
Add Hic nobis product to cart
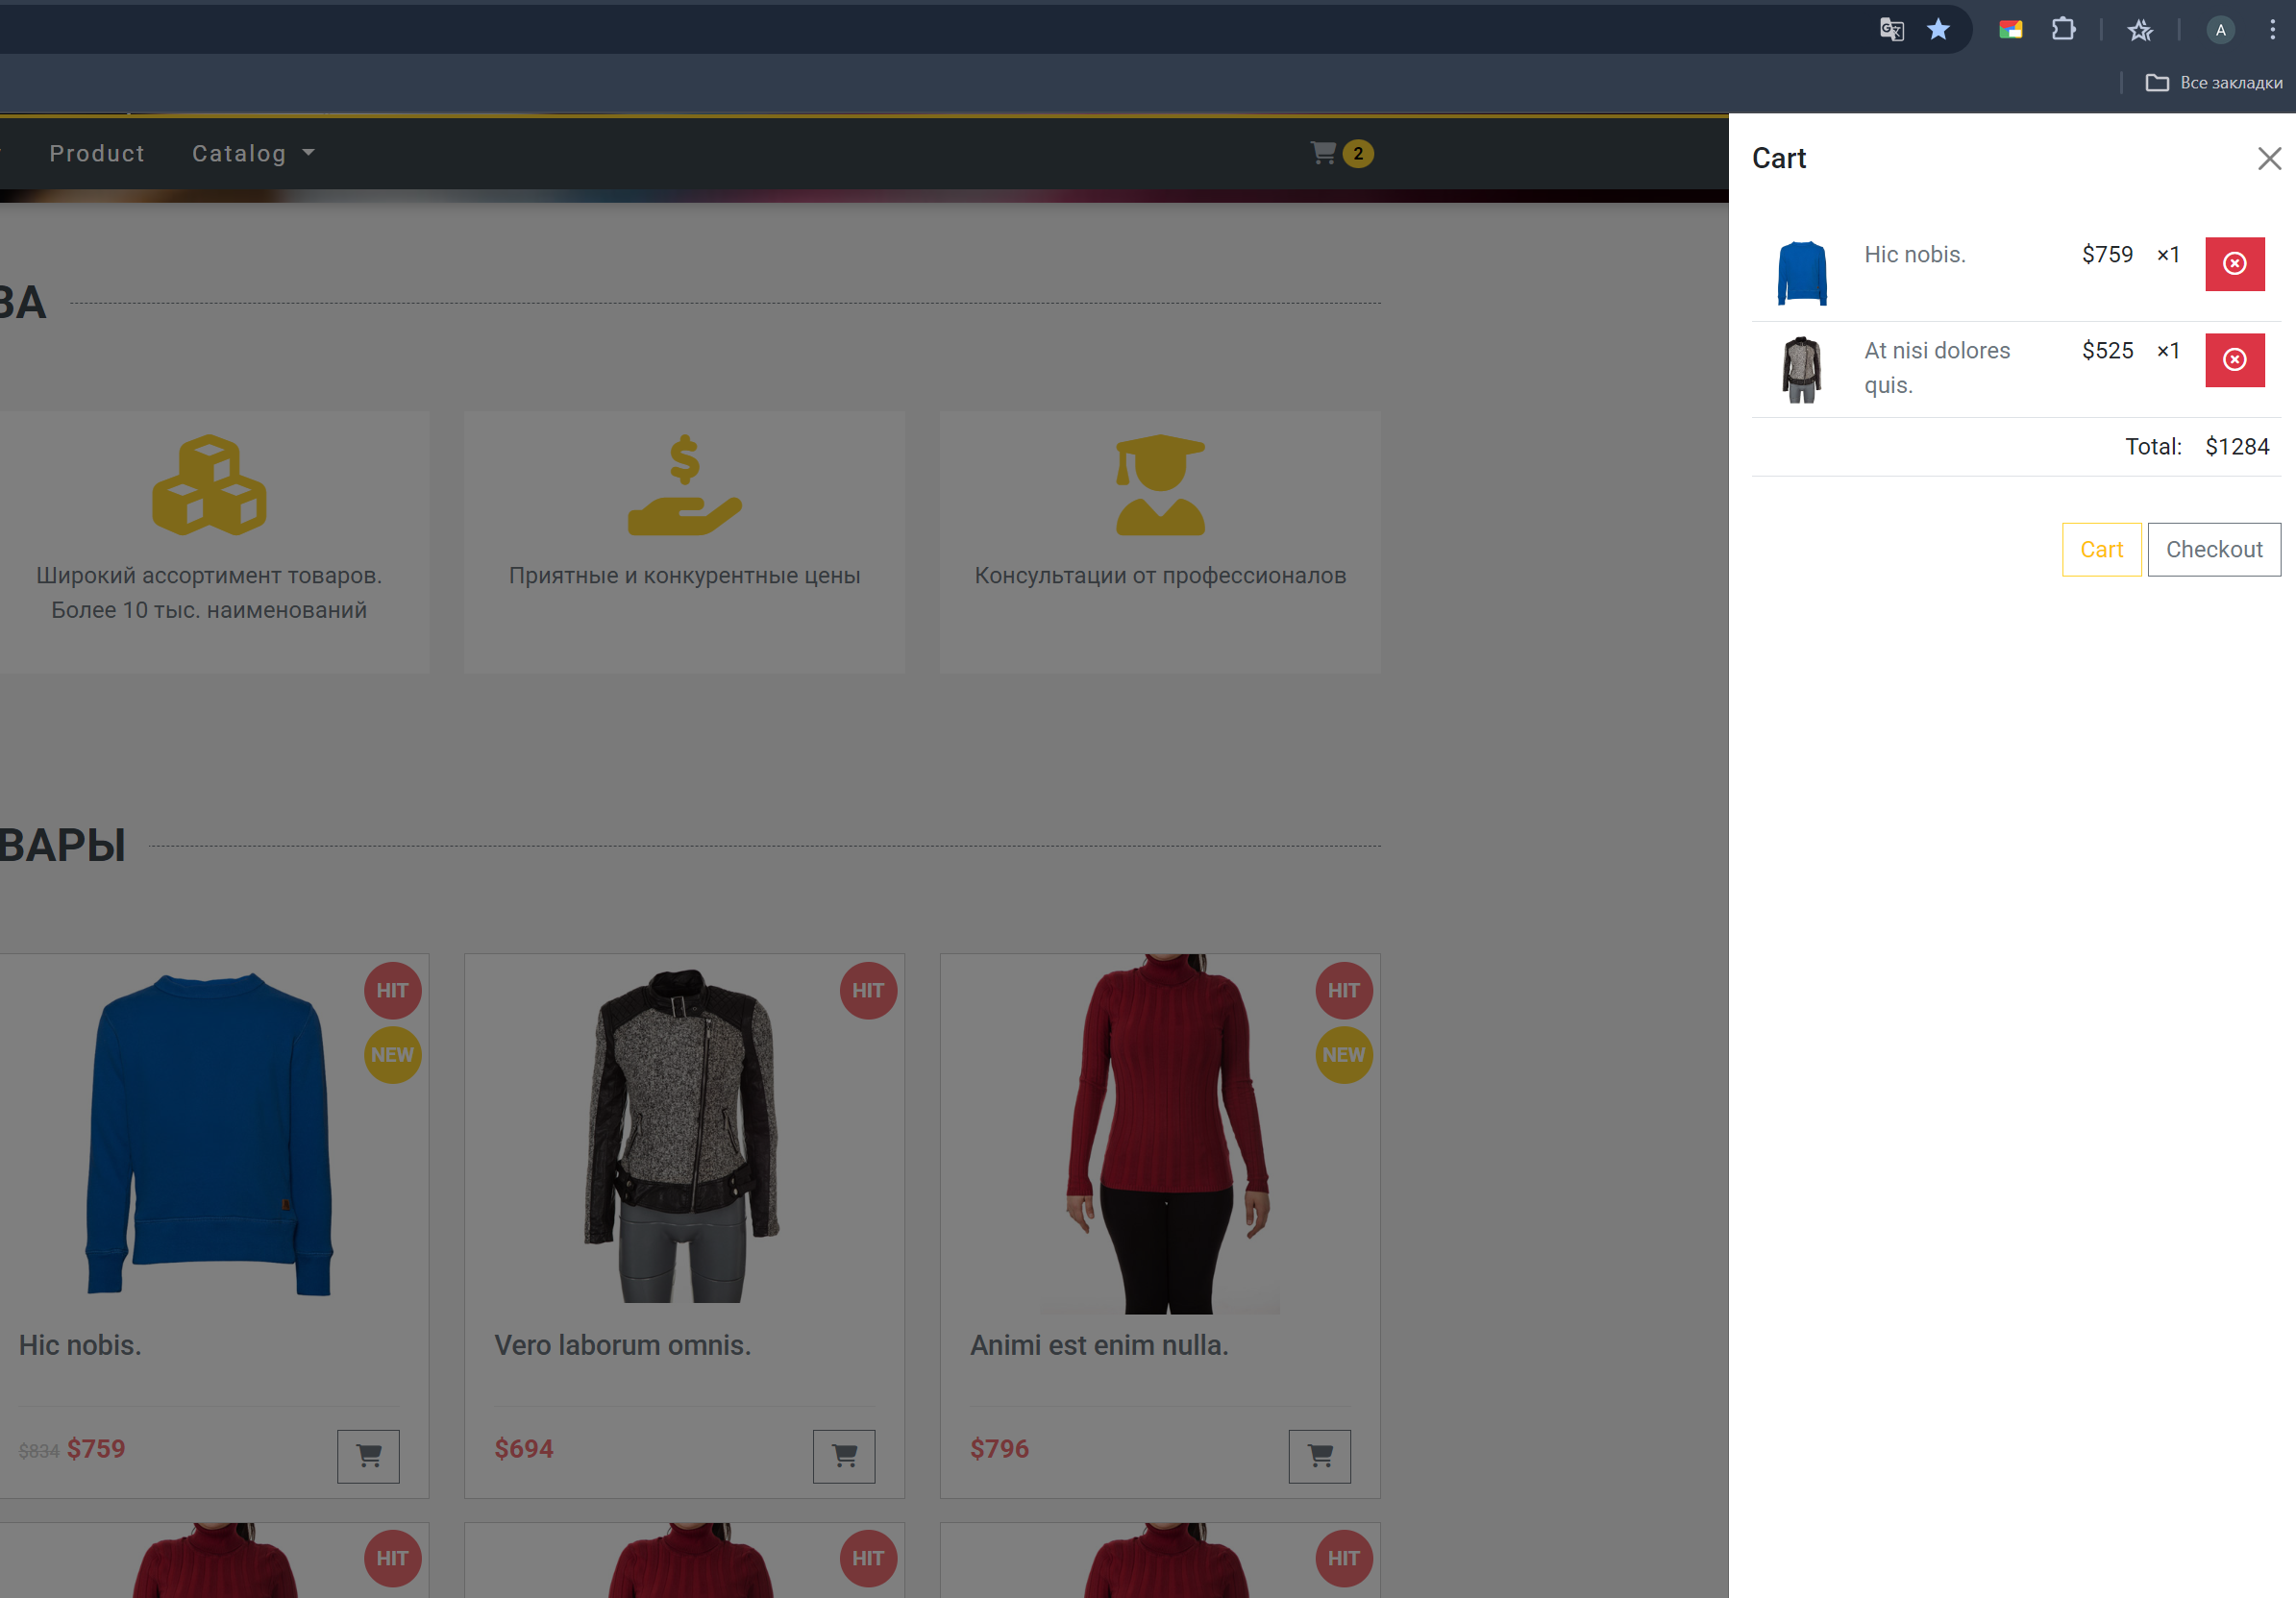coord(368,1456)
